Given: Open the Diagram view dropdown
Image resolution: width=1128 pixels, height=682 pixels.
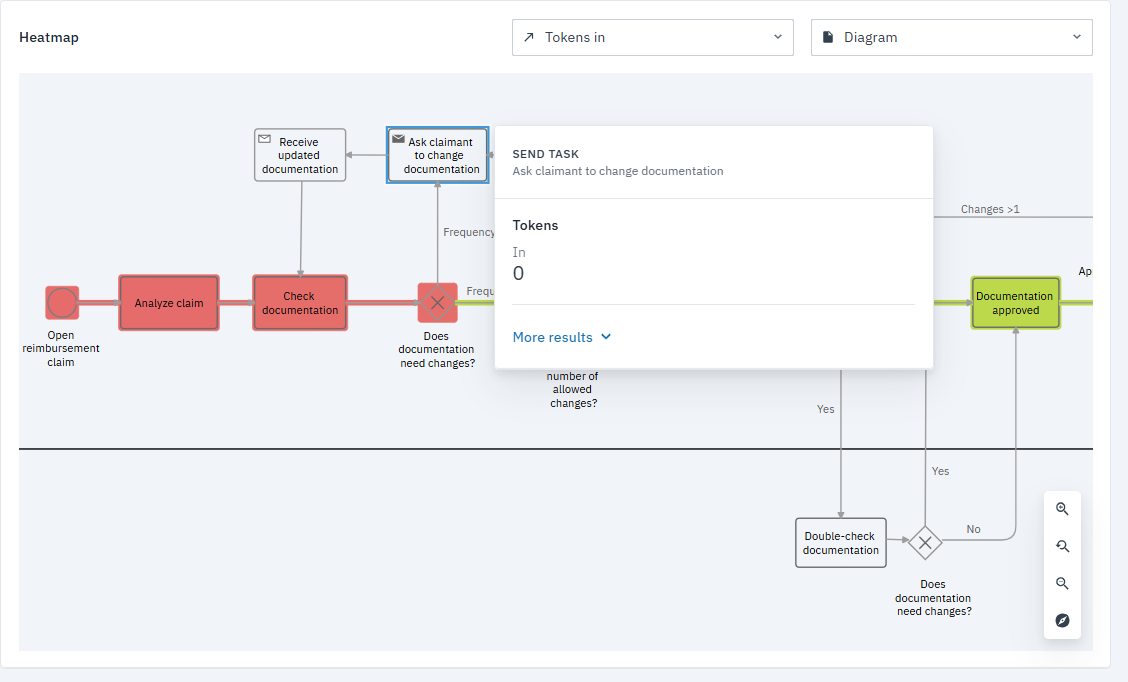Looking at the screenshot, I should tap(951, 37).
